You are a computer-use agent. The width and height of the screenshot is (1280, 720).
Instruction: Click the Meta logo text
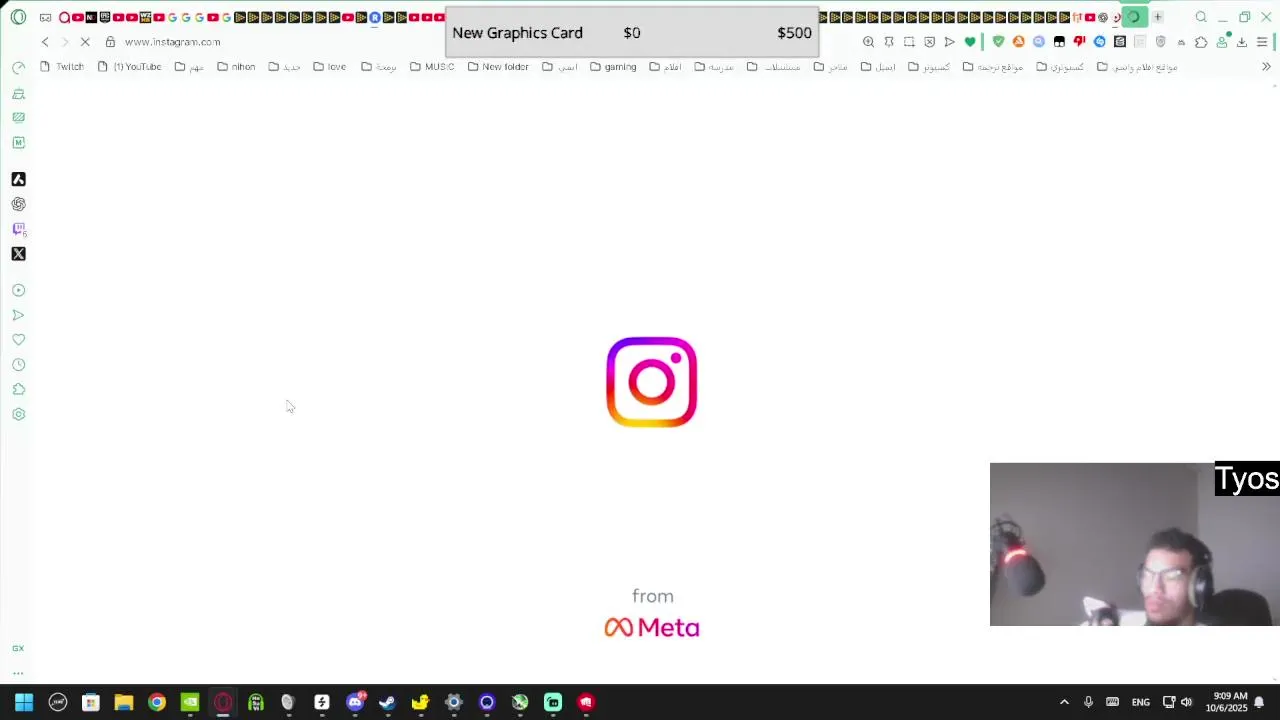652,627
